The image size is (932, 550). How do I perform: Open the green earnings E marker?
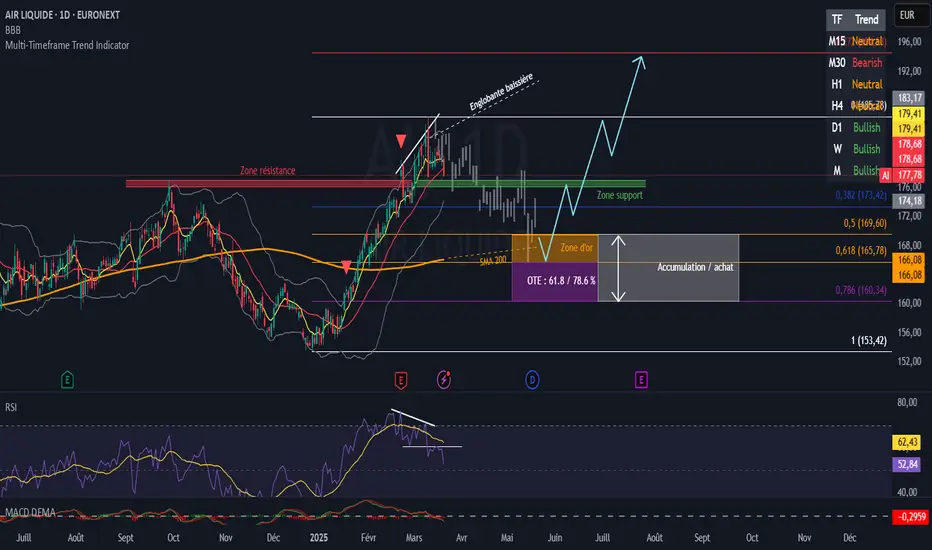[x=67, y=379]
